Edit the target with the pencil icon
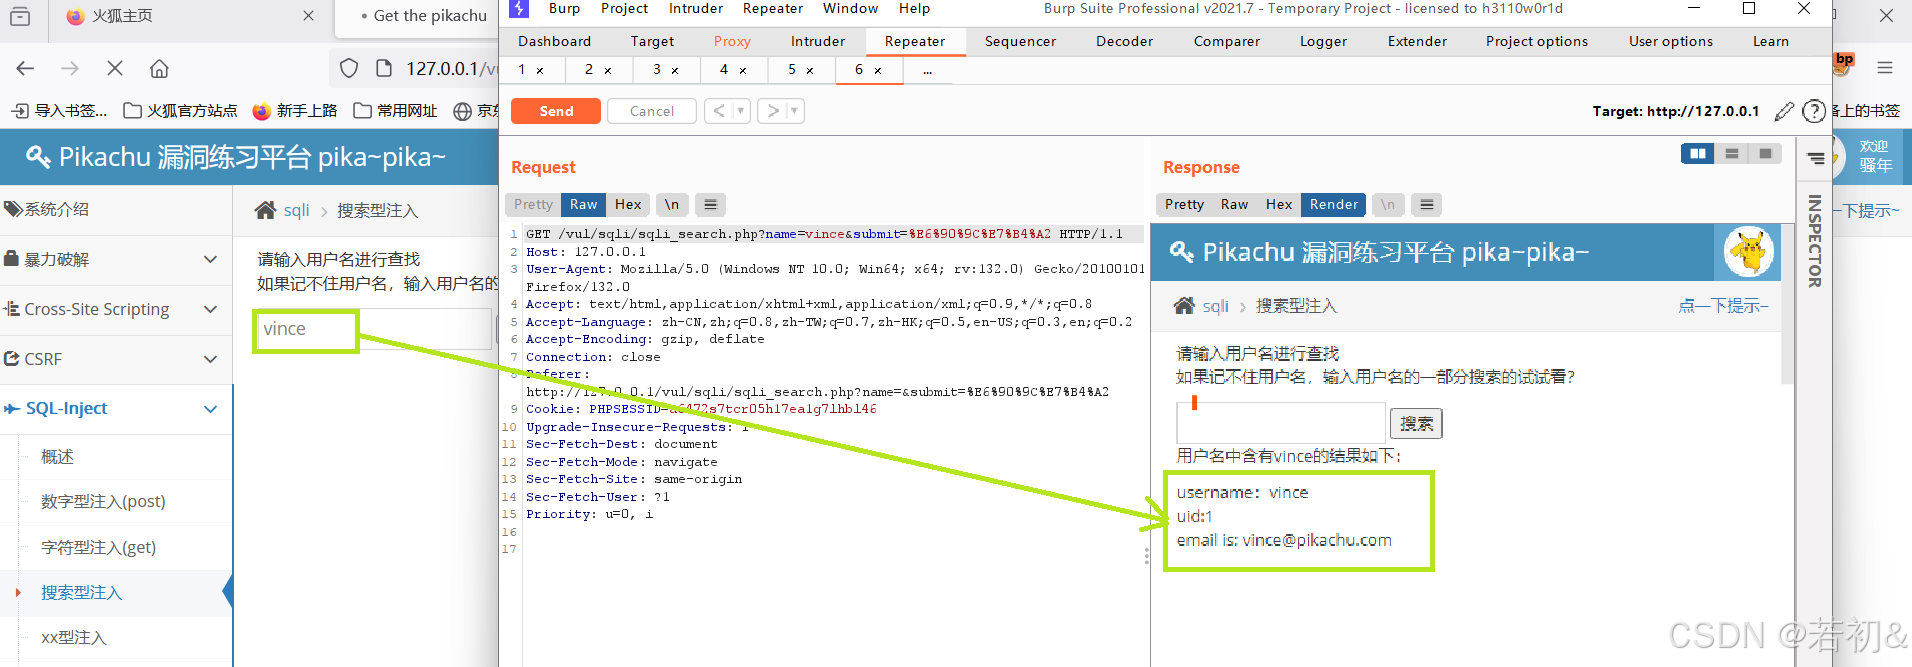 pos(1784,111)
